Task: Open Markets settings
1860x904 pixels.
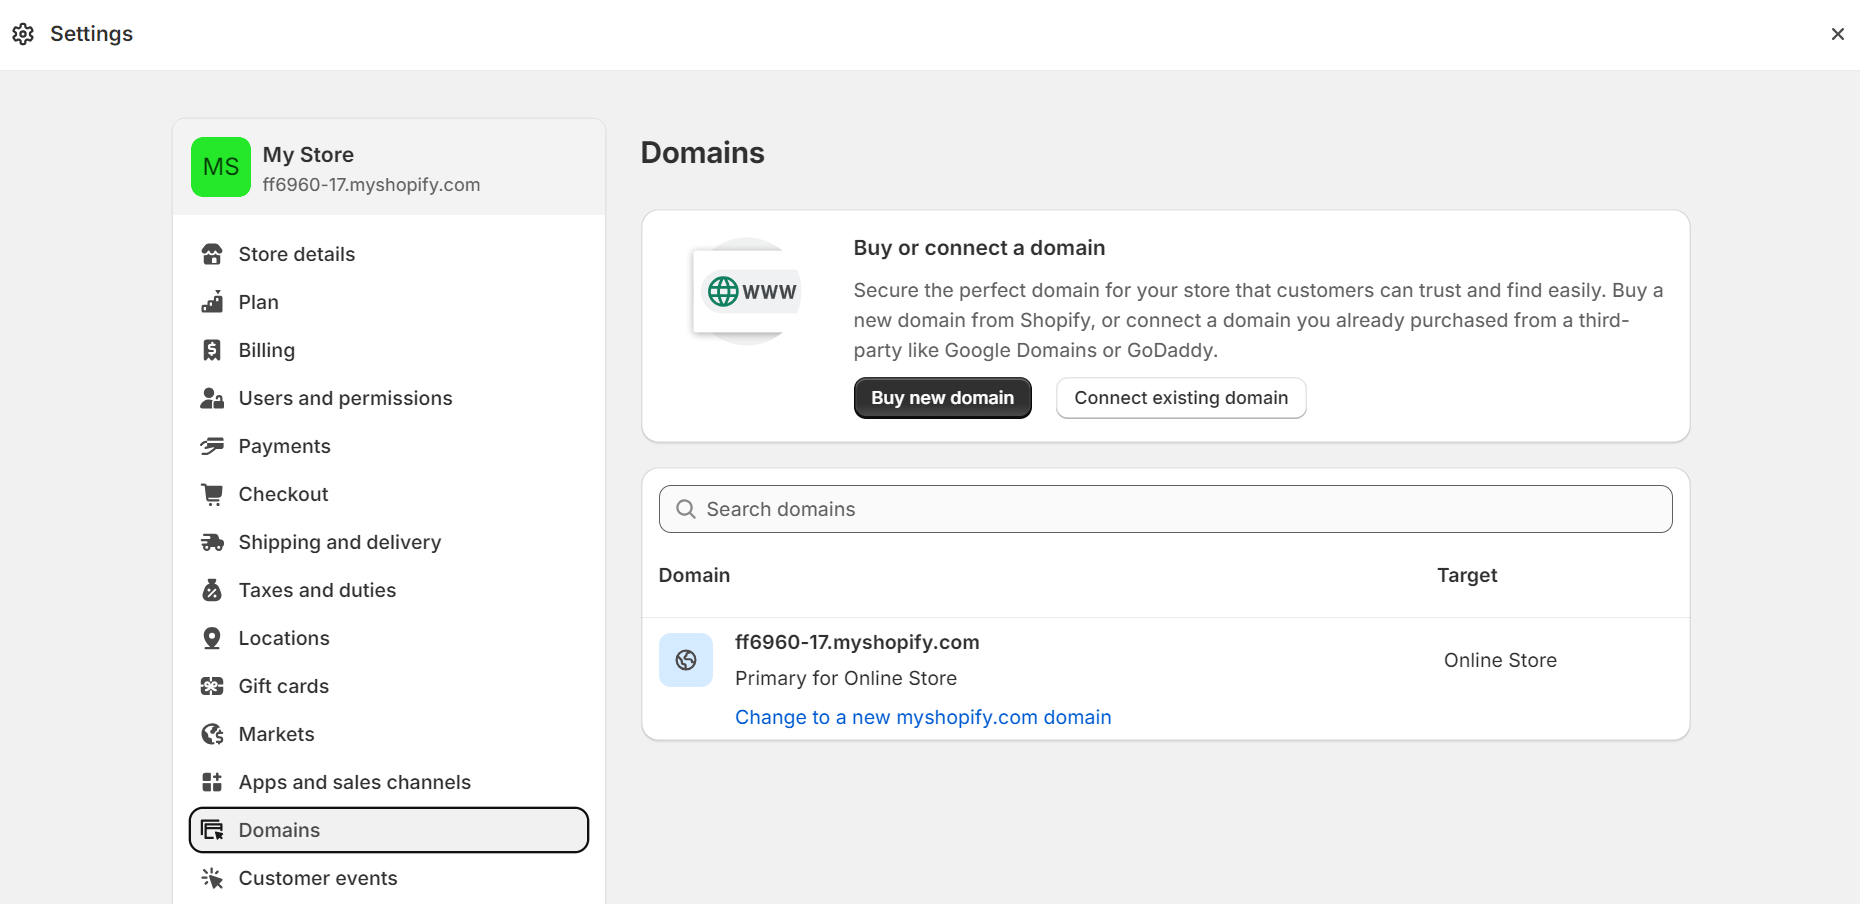Action: tap(389, 734)
